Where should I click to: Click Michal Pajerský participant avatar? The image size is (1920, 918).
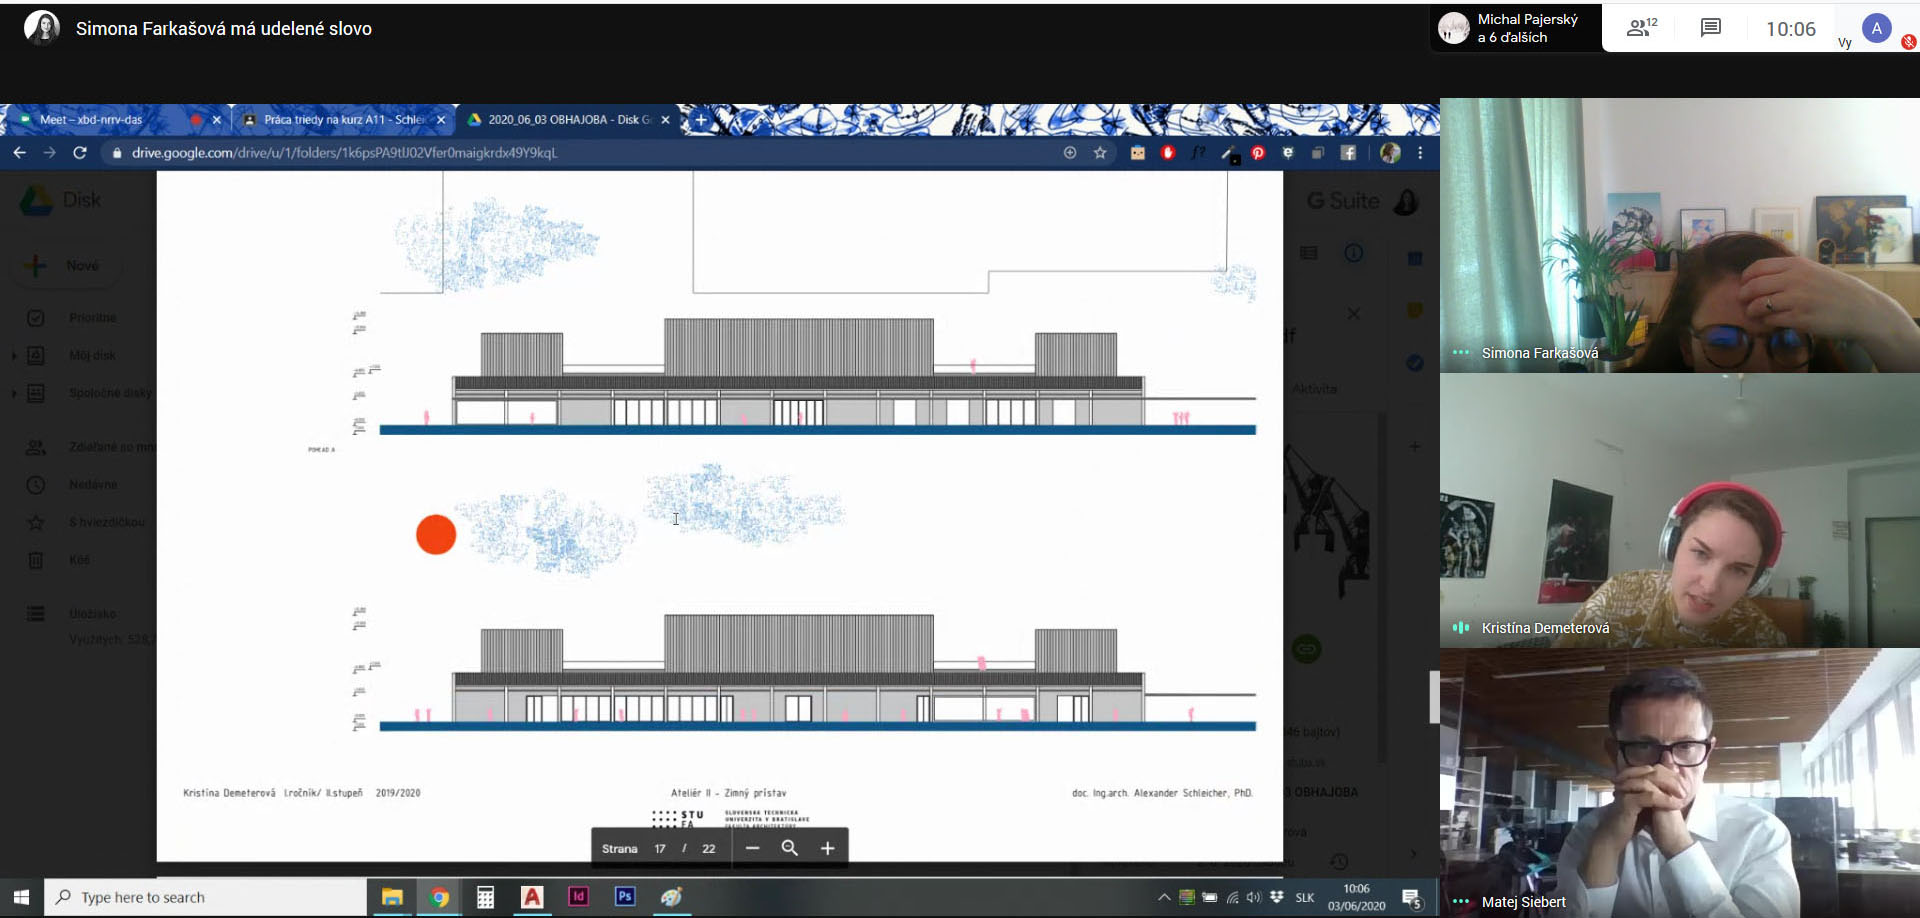tap(1453, 28)
